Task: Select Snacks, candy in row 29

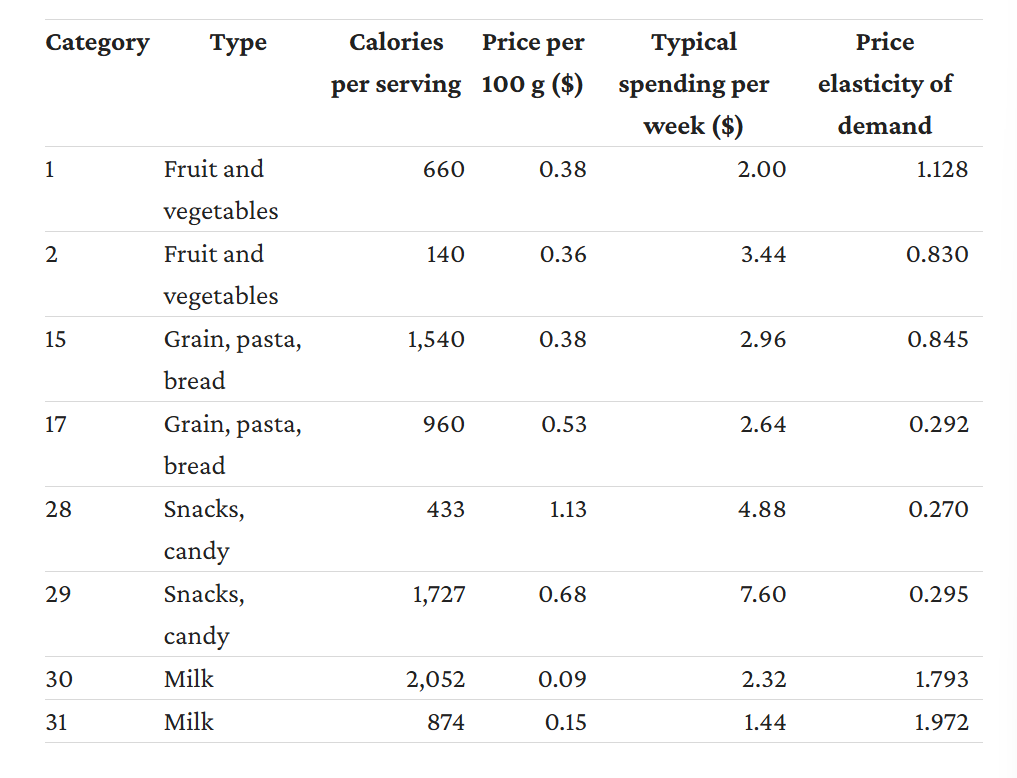Action: tap(204, 615)
